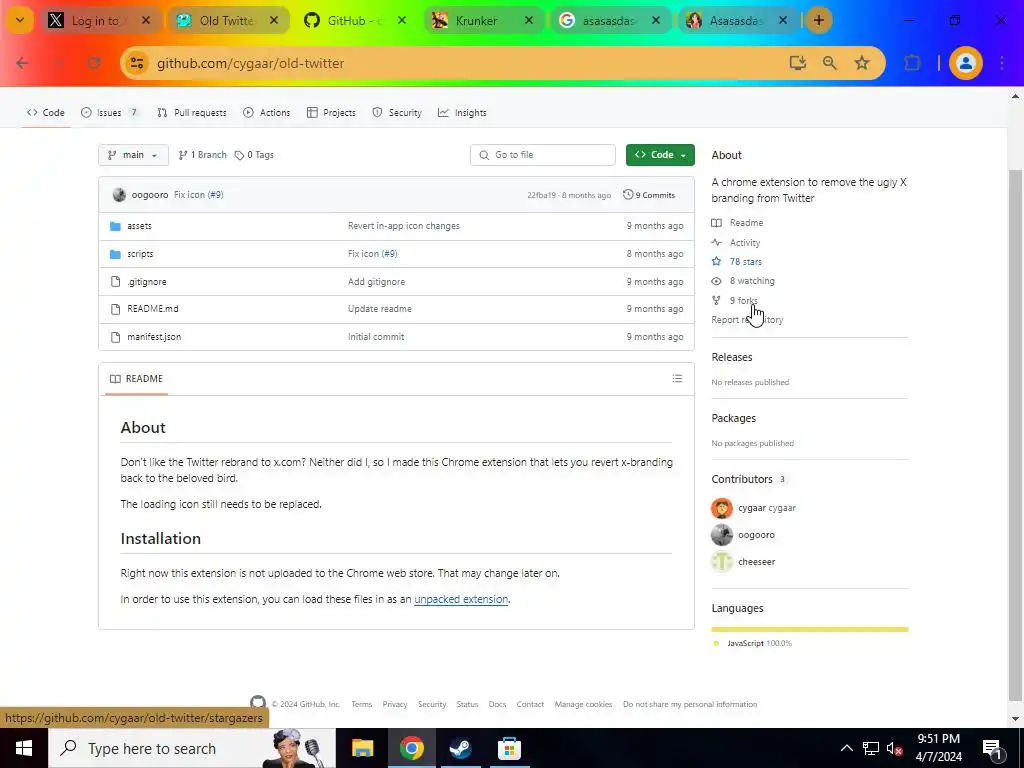
Task: Open the Projects tab
Action: pyautogui.click(x=331, y=112)
